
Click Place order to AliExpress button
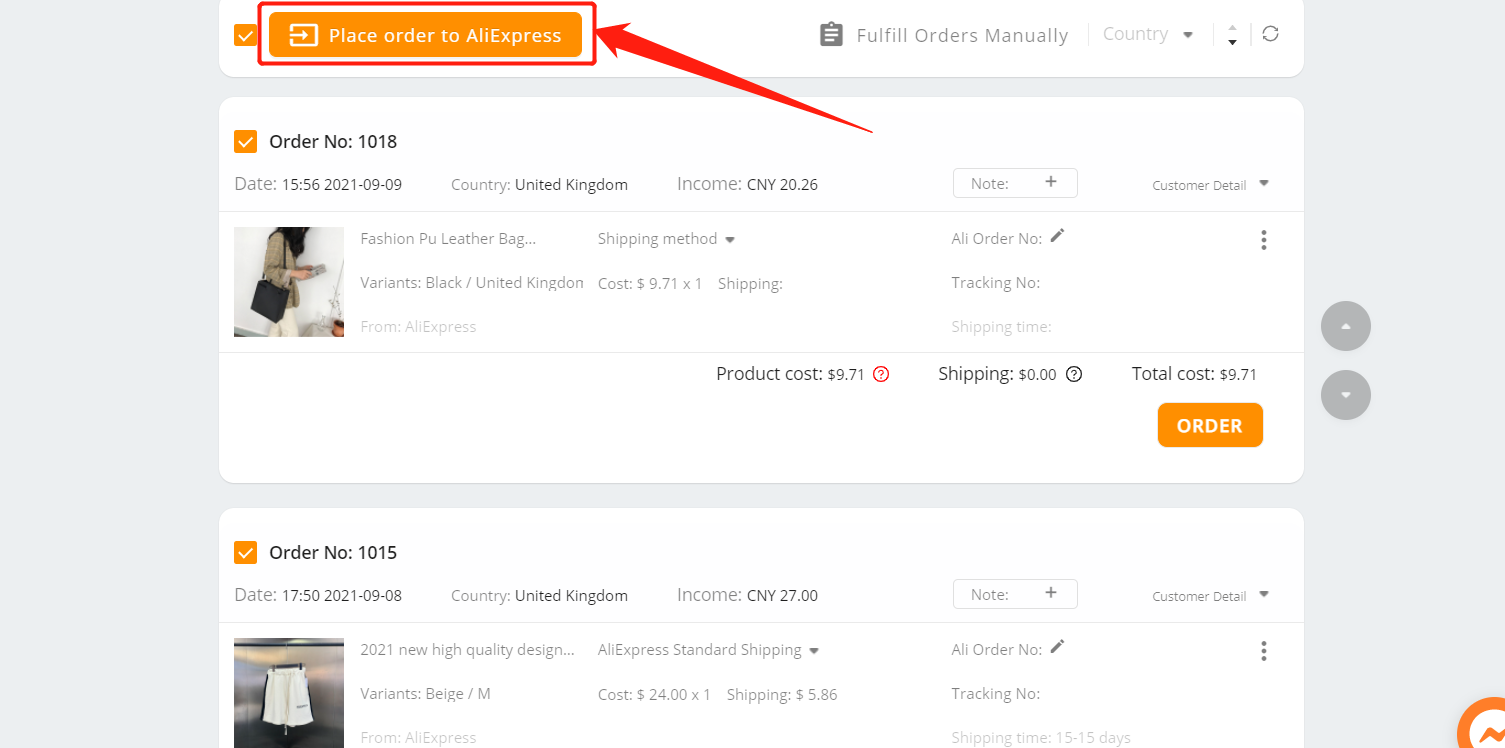425,35
